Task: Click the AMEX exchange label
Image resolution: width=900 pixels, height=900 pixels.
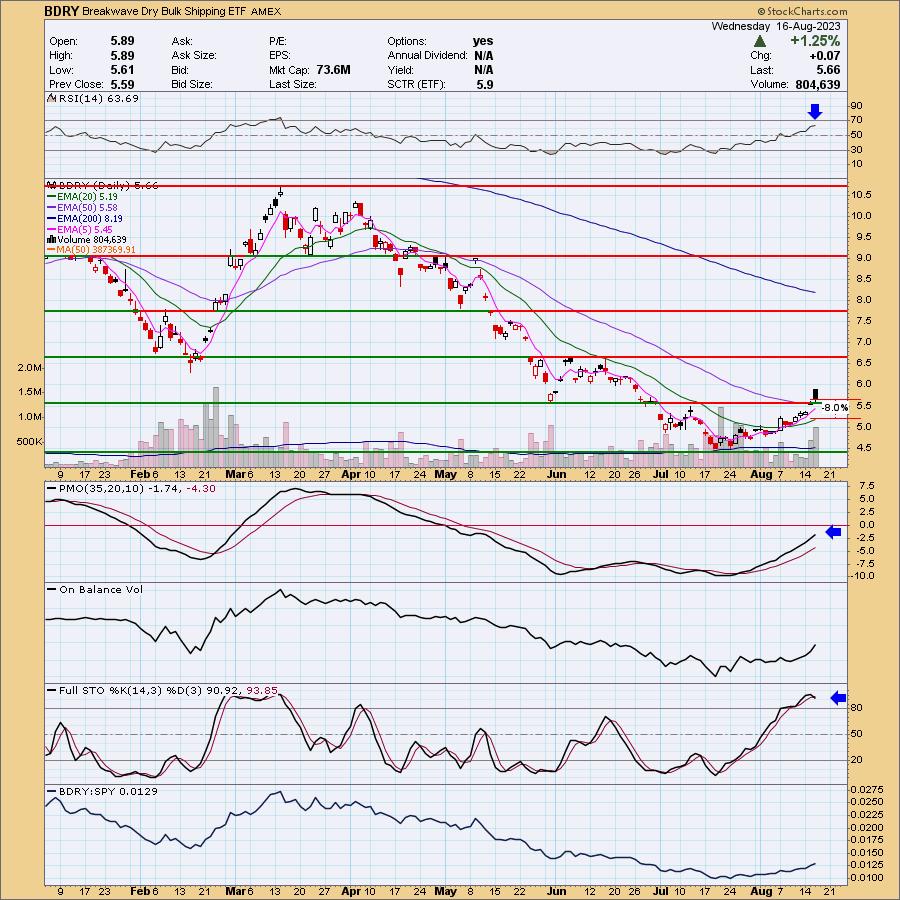Action: (x=266, y=11)
